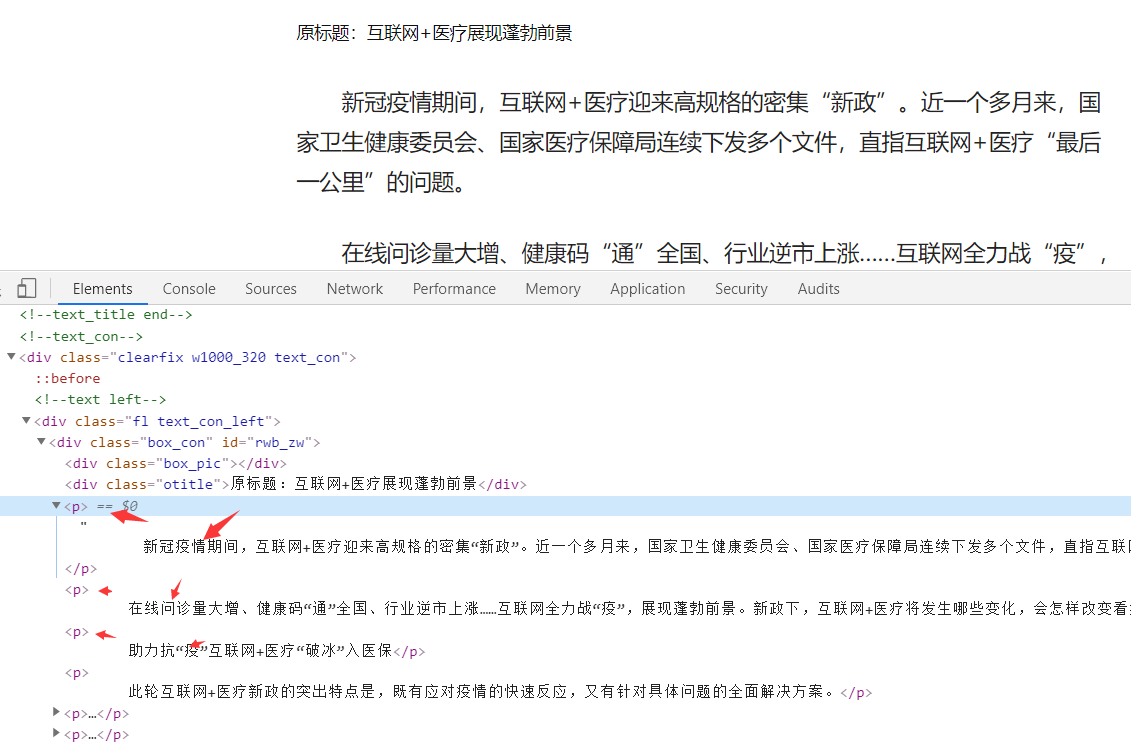The width and height of the screenshot is (1131, 748).
Task: Toggle the device toolbar icon
Action: click(x=26, y=288)
